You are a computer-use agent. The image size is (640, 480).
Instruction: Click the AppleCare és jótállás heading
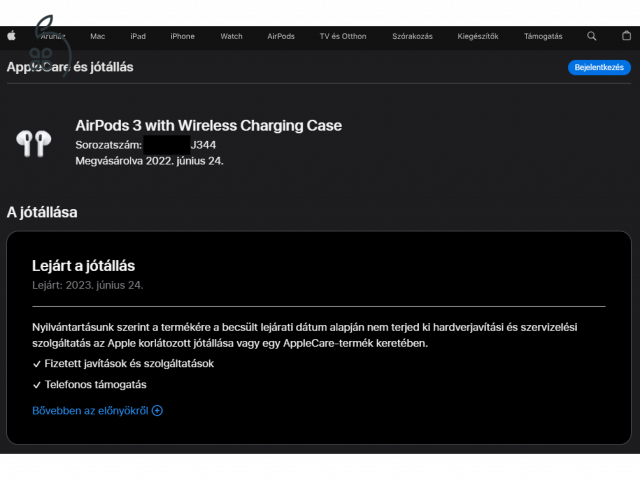70,67
